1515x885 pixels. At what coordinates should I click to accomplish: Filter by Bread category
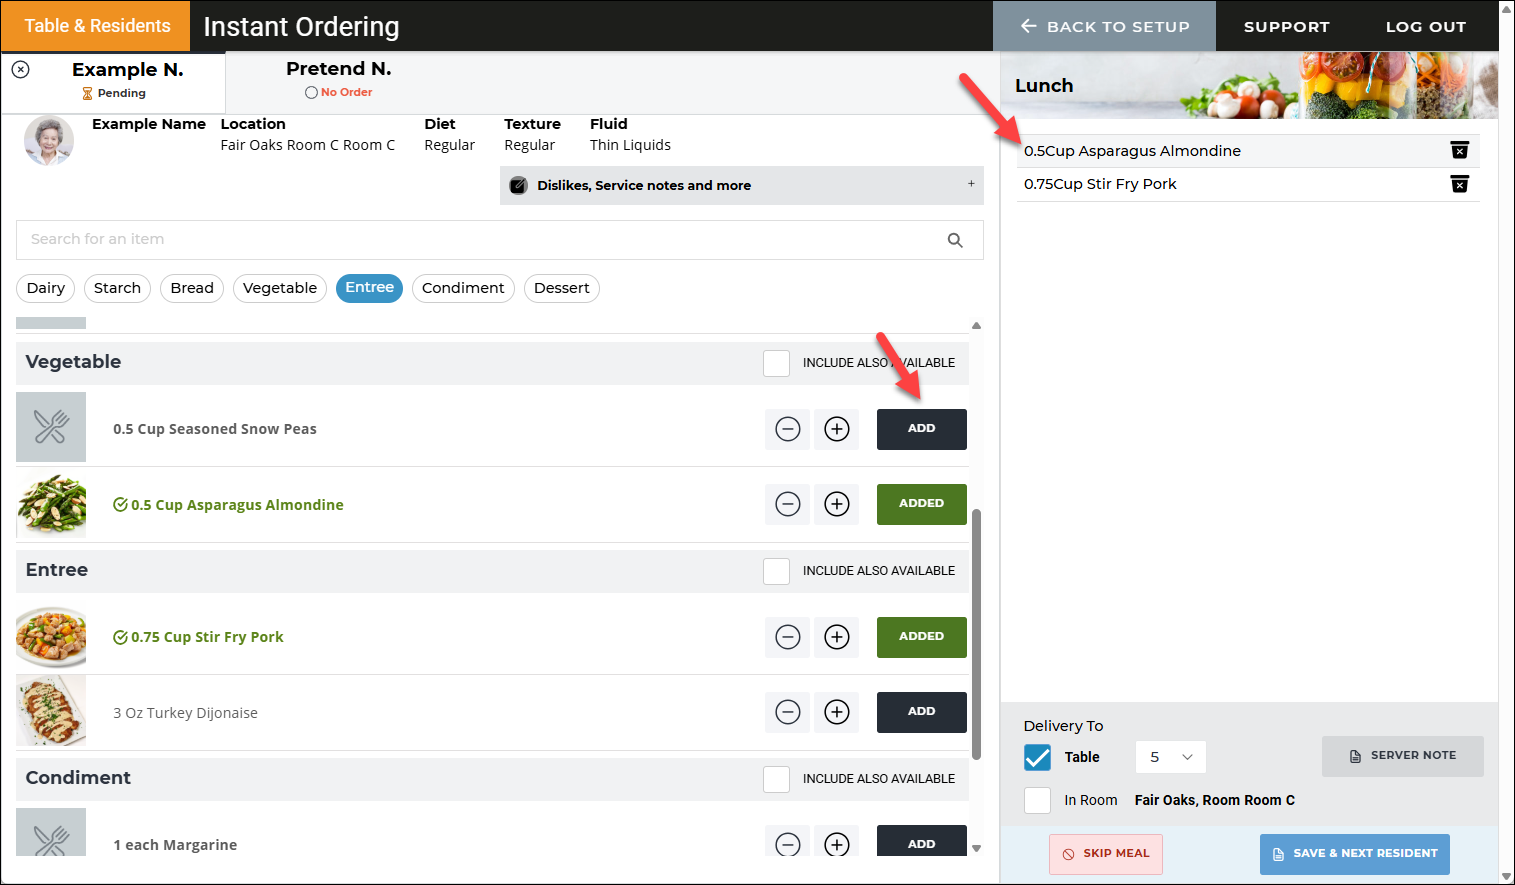pos(192,288)
